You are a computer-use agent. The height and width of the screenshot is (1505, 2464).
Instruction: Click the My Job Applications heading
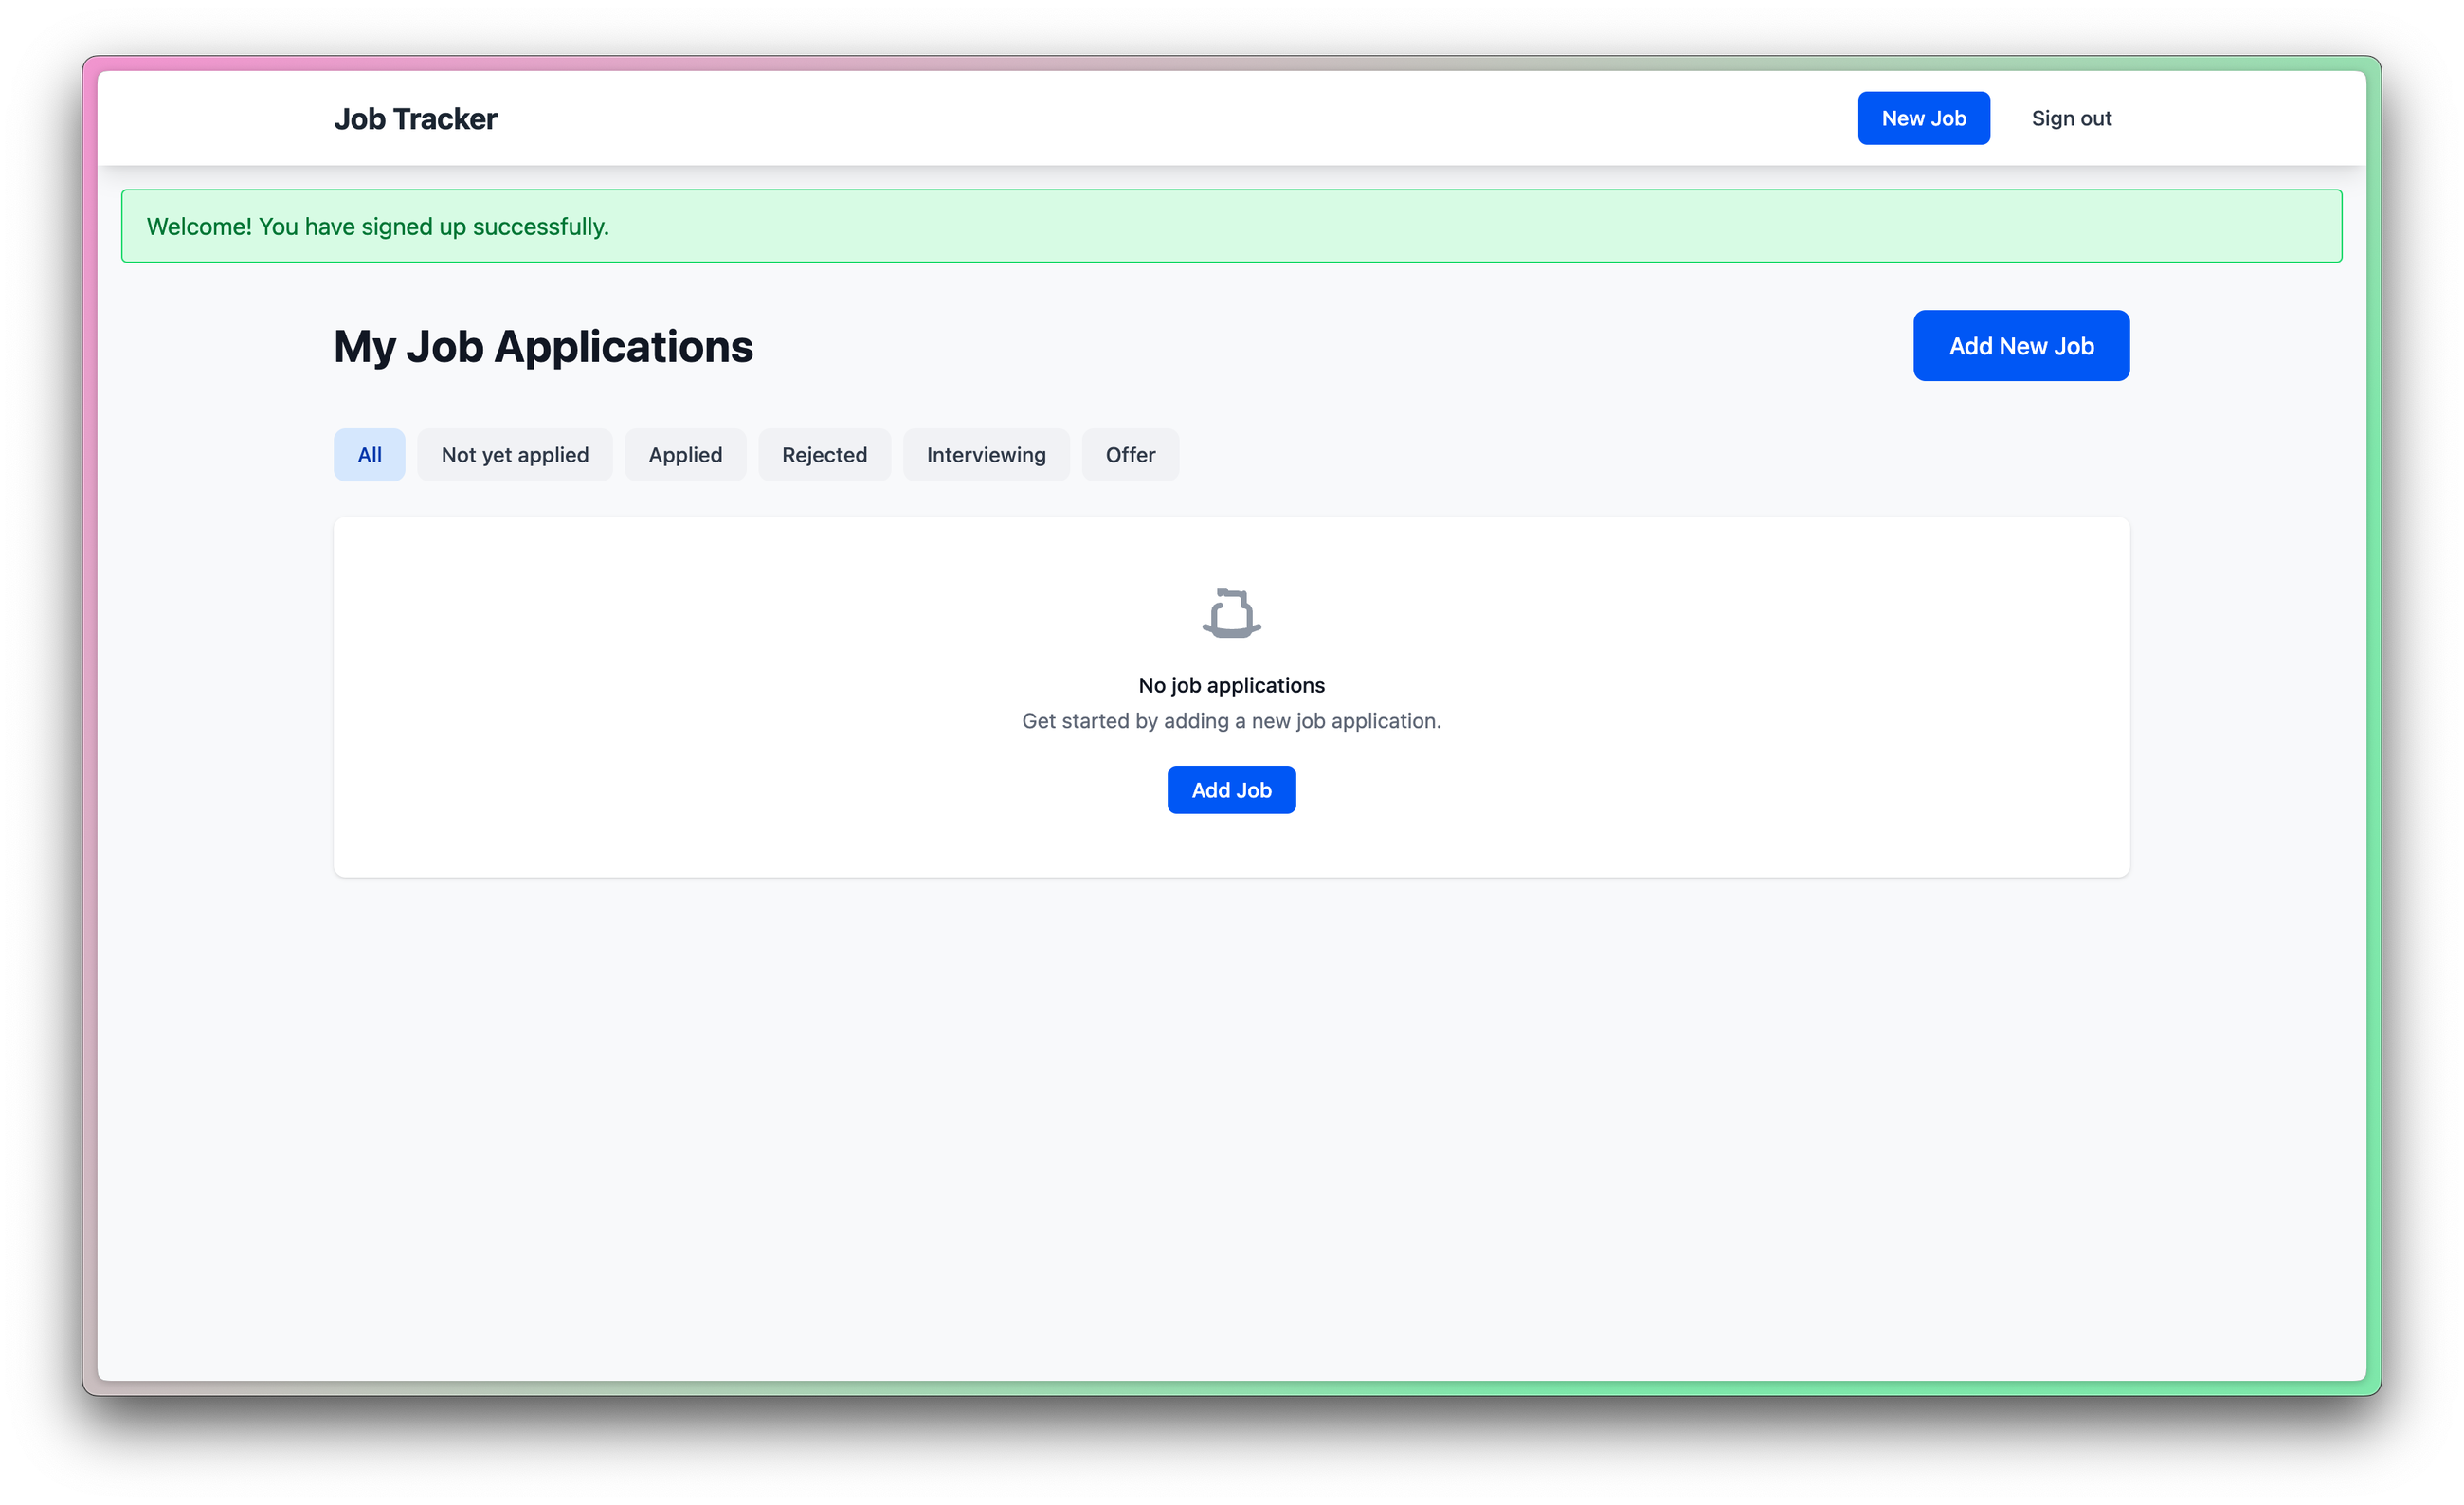tap(543, 347)
